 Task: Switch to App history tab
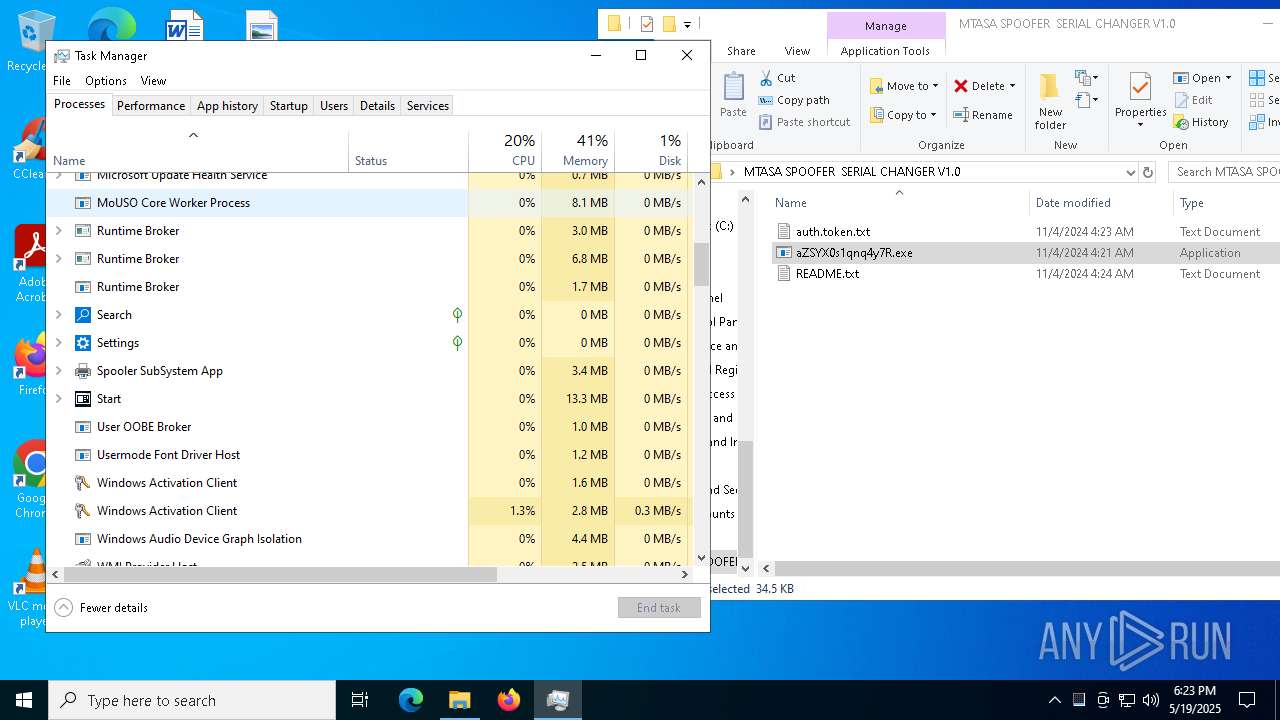227,106
